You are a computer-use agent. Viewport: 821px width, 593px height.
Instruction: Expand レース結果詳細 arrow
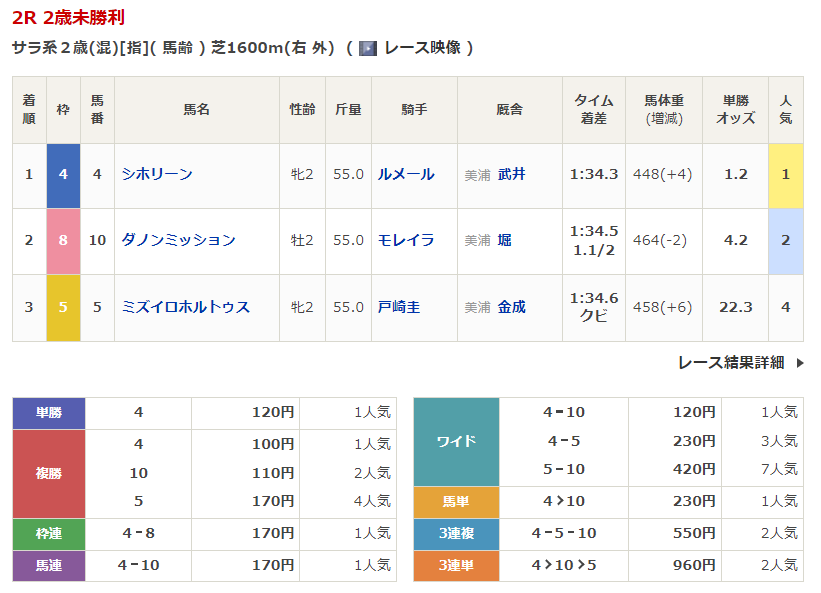click(799, 363)
